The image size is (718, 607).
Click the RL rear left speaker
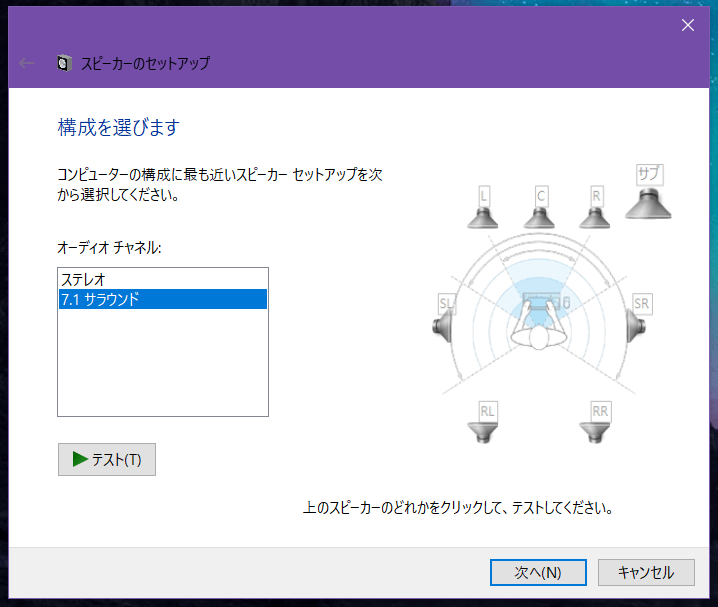[483, 433]
